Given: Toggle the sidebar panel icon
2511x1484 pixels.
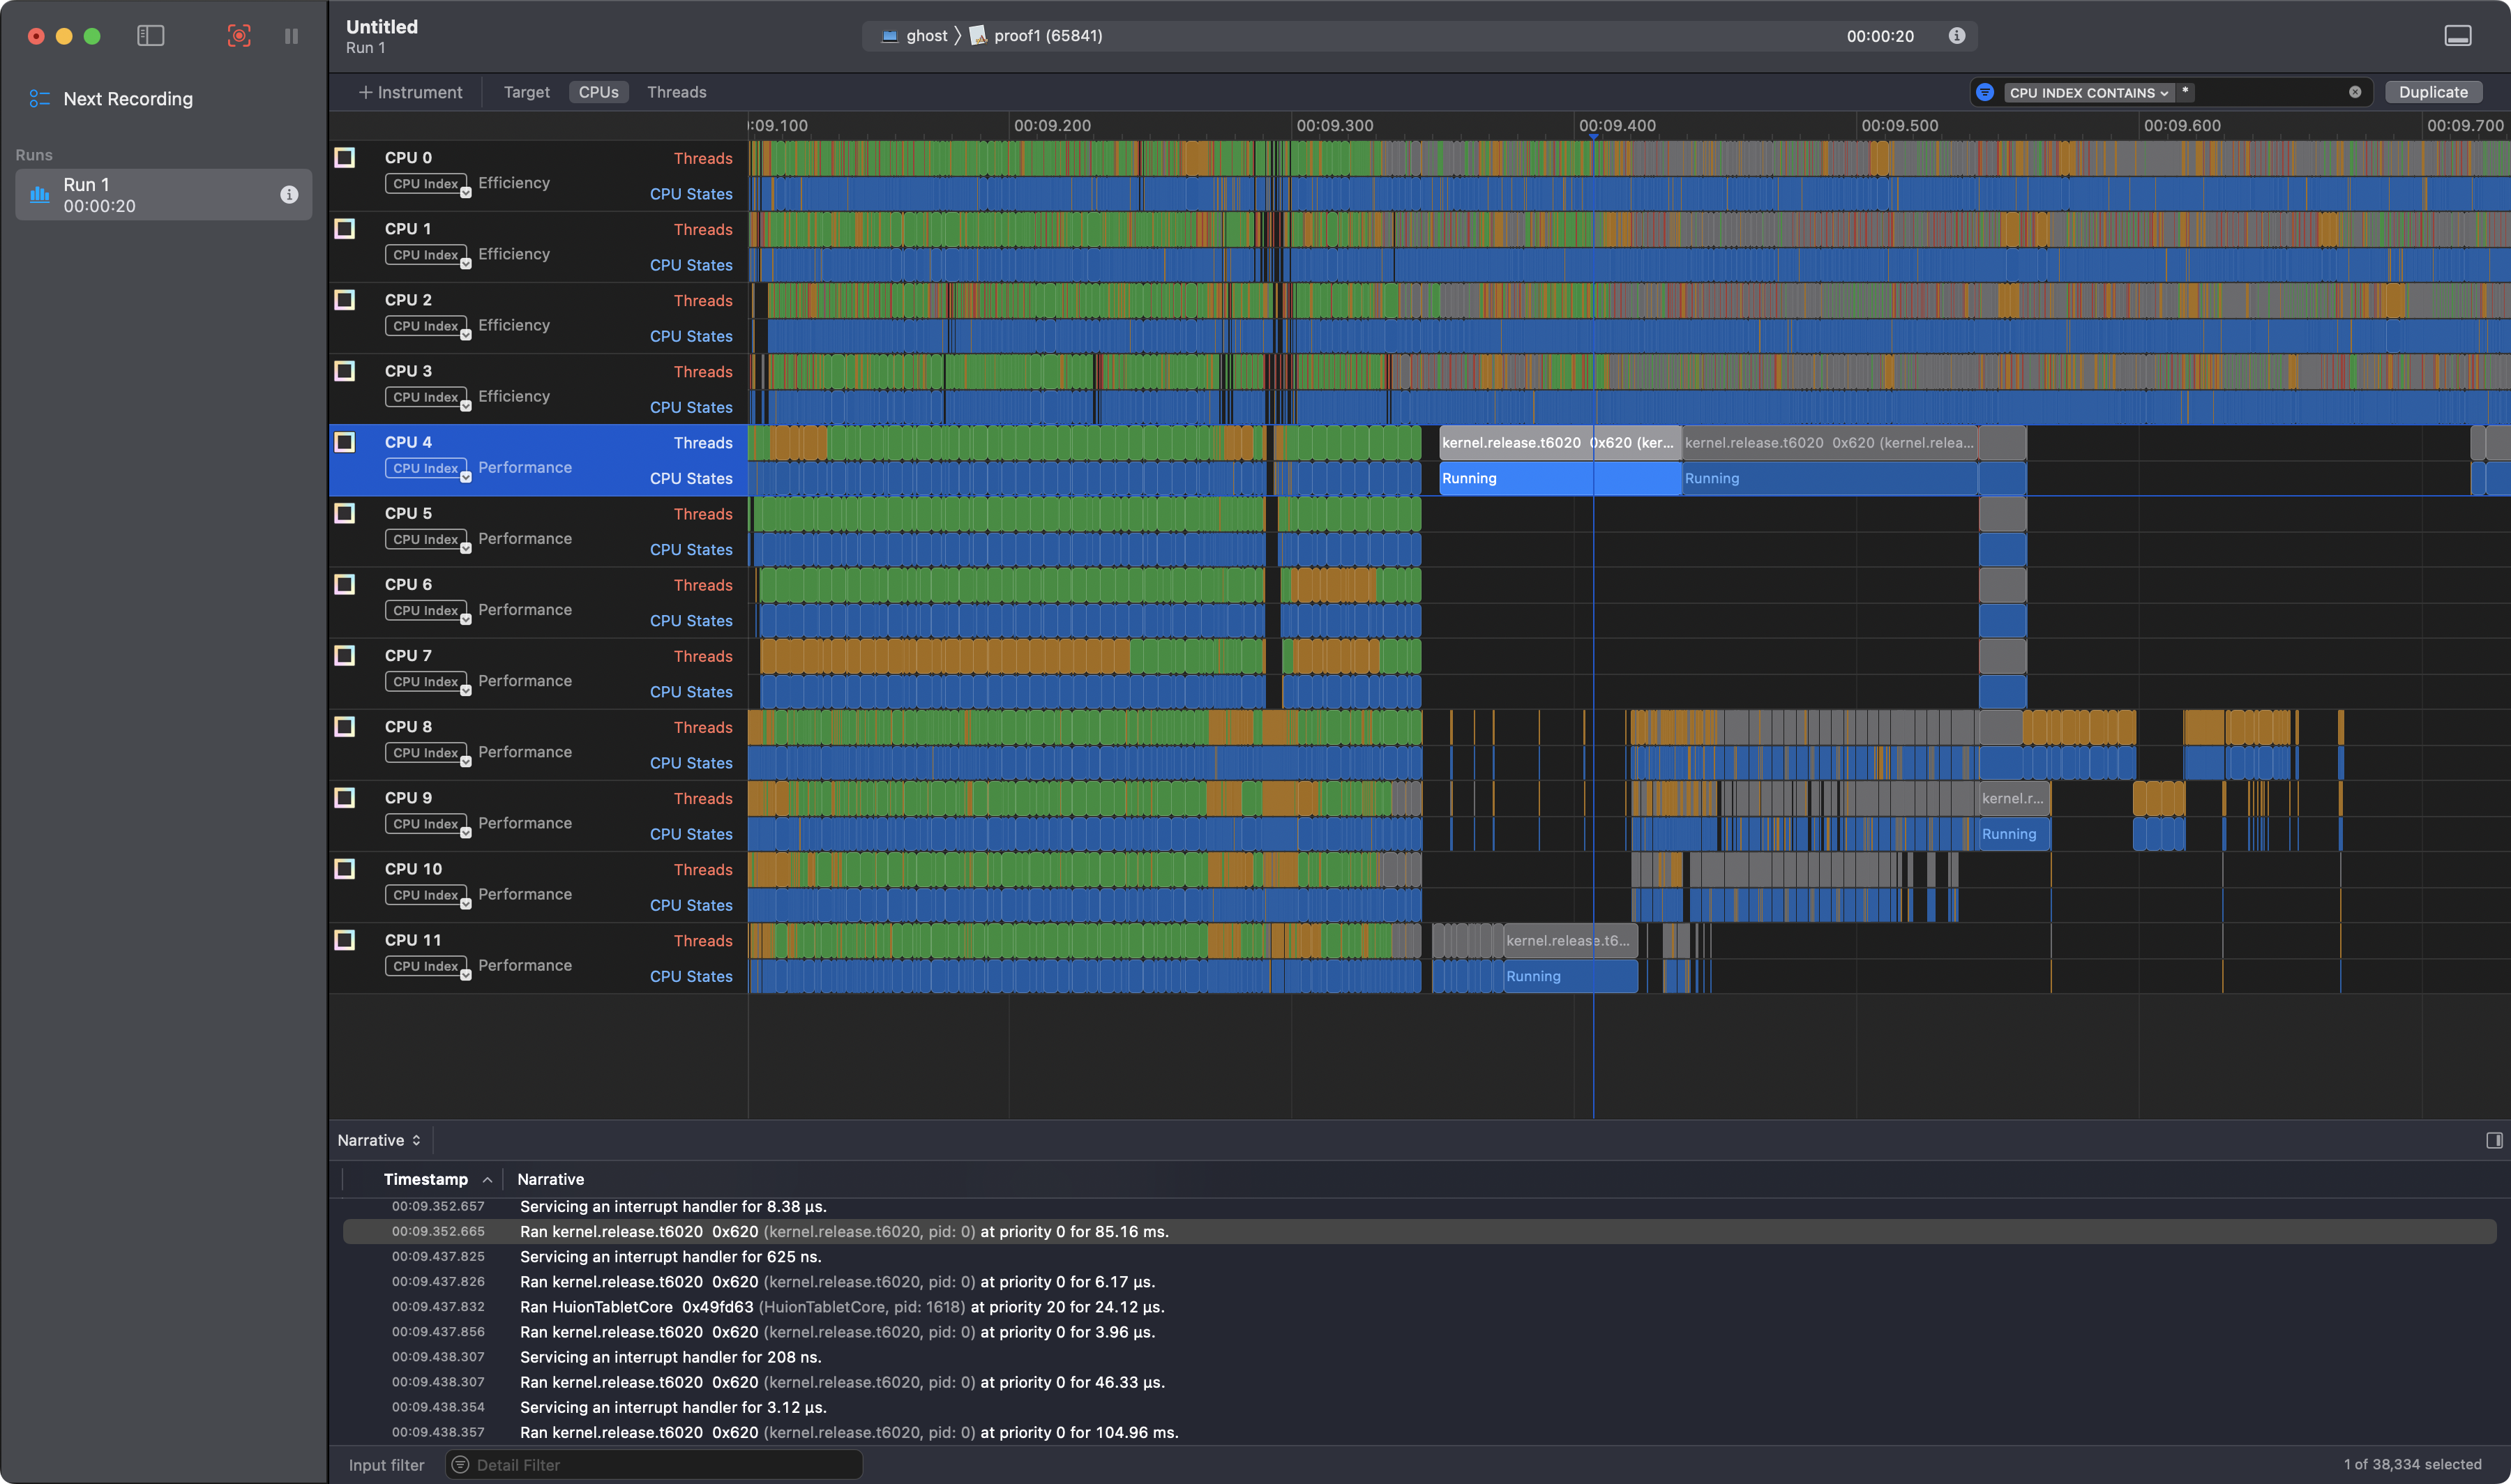Looking at the screenshot, I should click(150, 36).
